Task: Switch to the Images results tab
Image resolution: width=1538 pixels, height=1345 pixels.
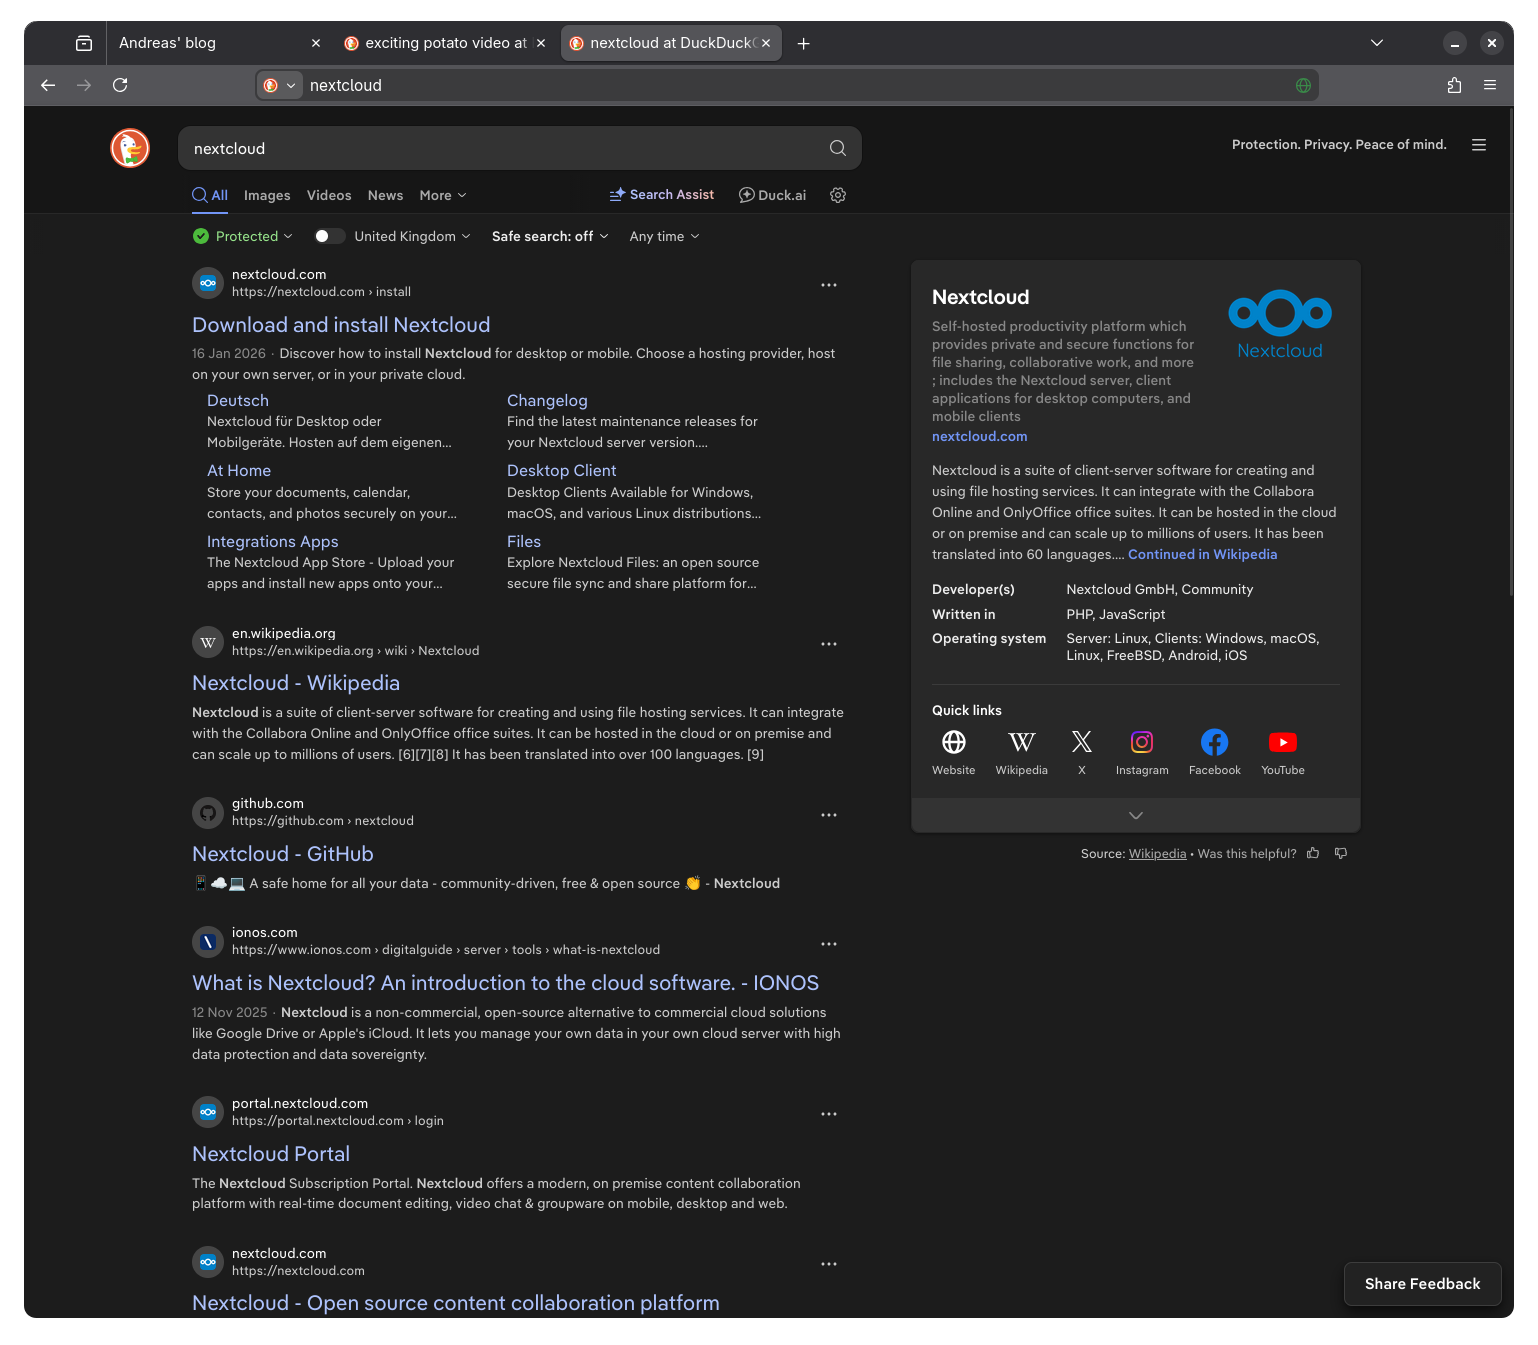Action: pos(267,195)
